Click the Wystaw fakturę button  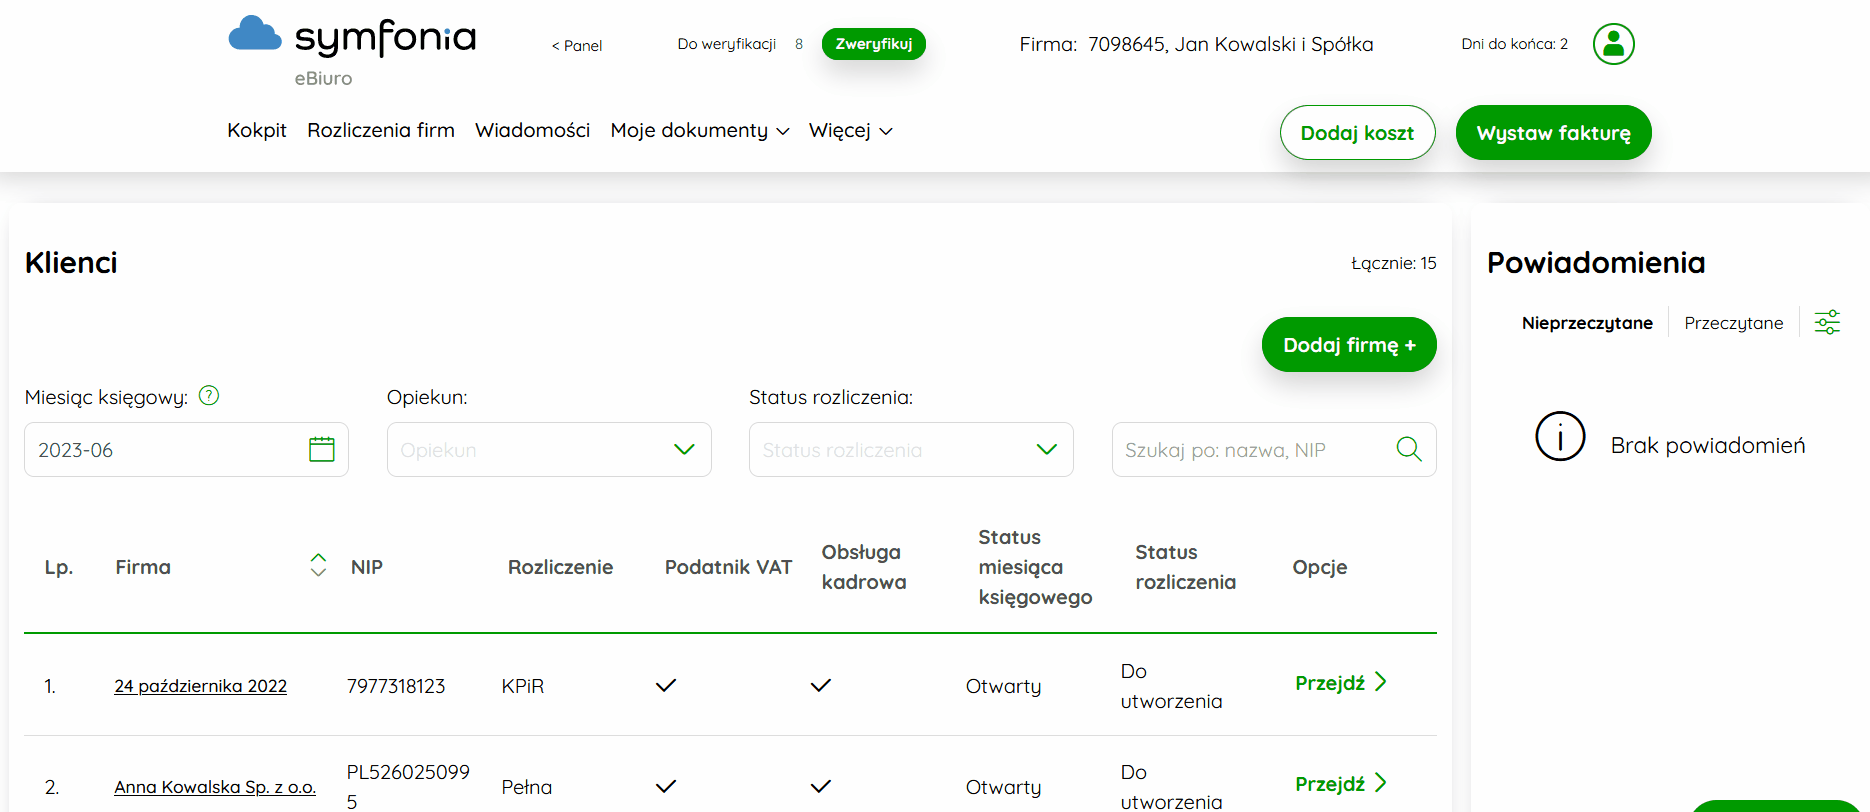(x=1553, y=132)
